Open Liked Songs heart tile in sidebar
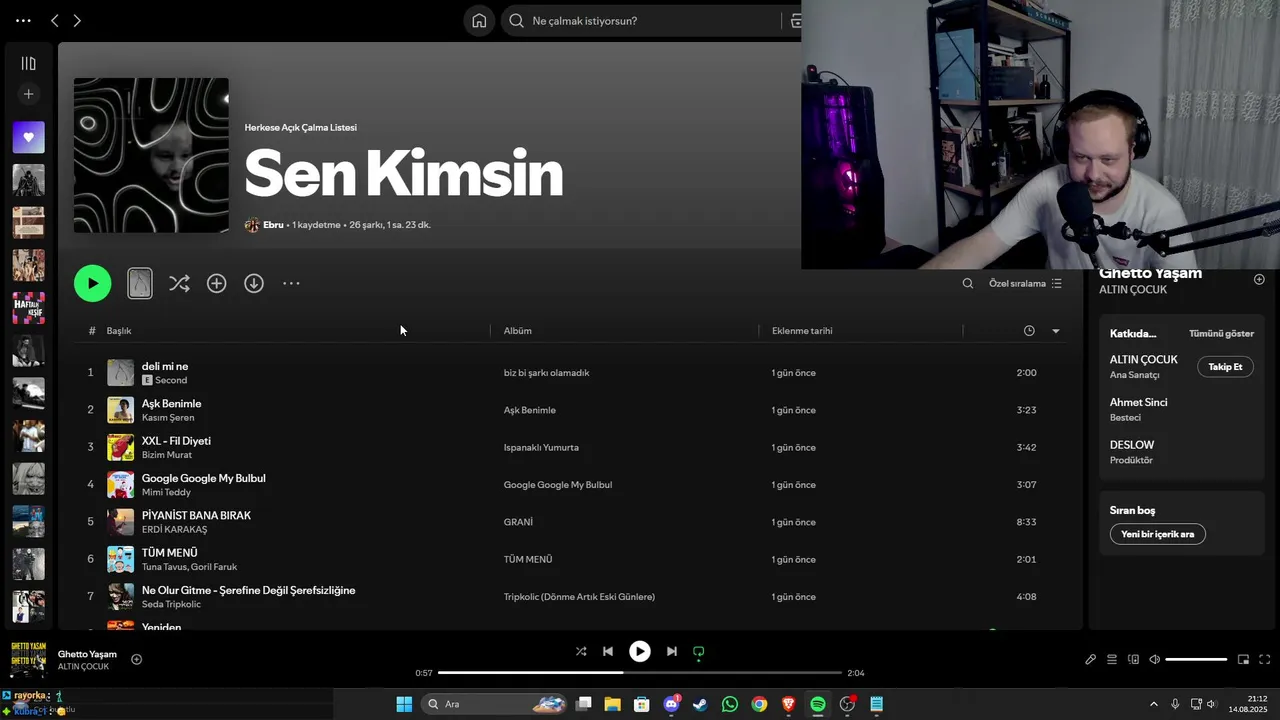The width and height of the screenshot is (1280, 720). click(28, 137)
